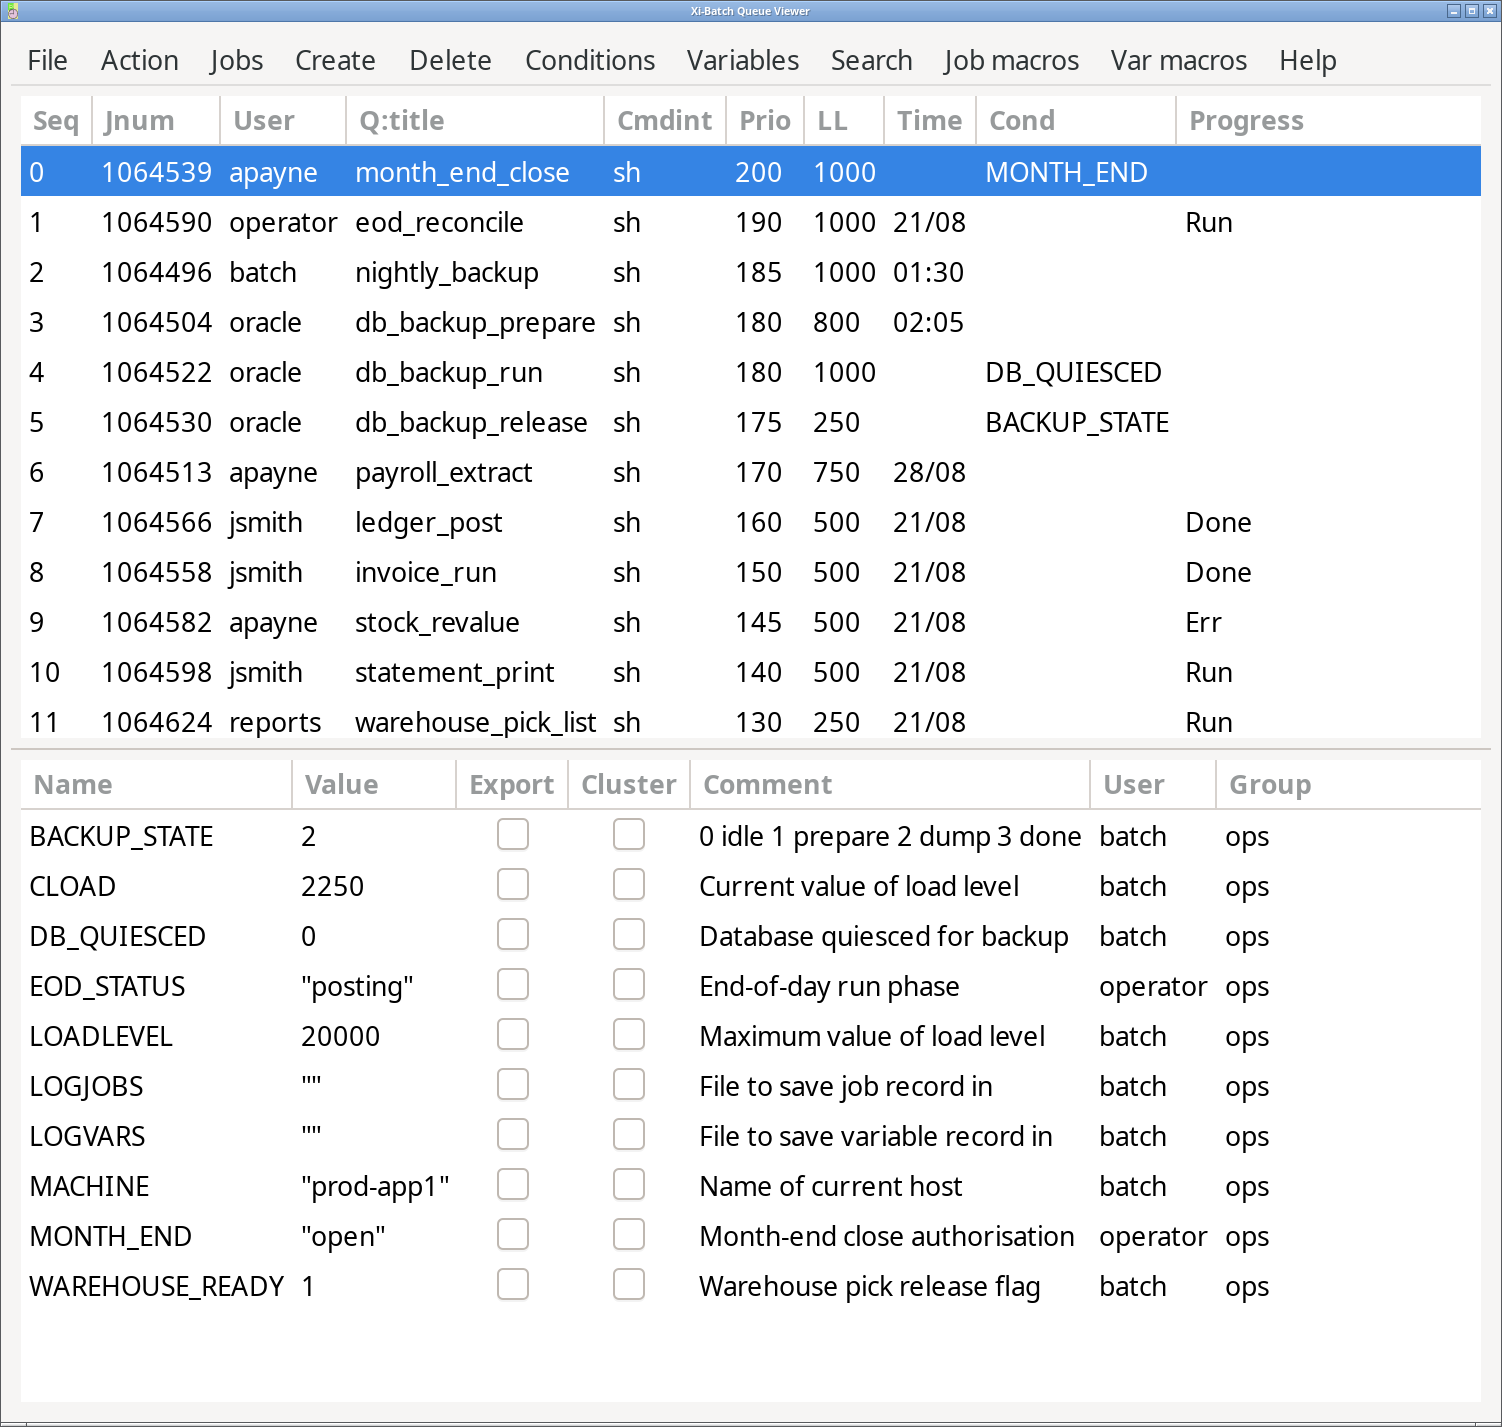This screenshot has height=1427, width=1502.
Task: Sort jobs by Seq column header
Action: (x=56, y=121)
